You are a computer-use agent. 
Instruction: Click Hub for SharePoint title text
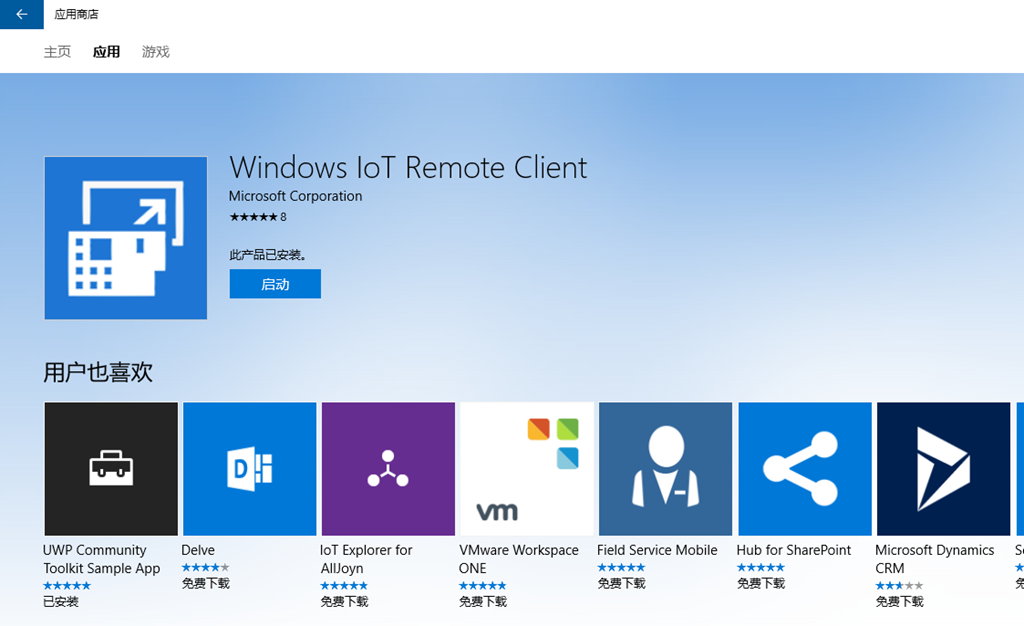click(793, 550)
